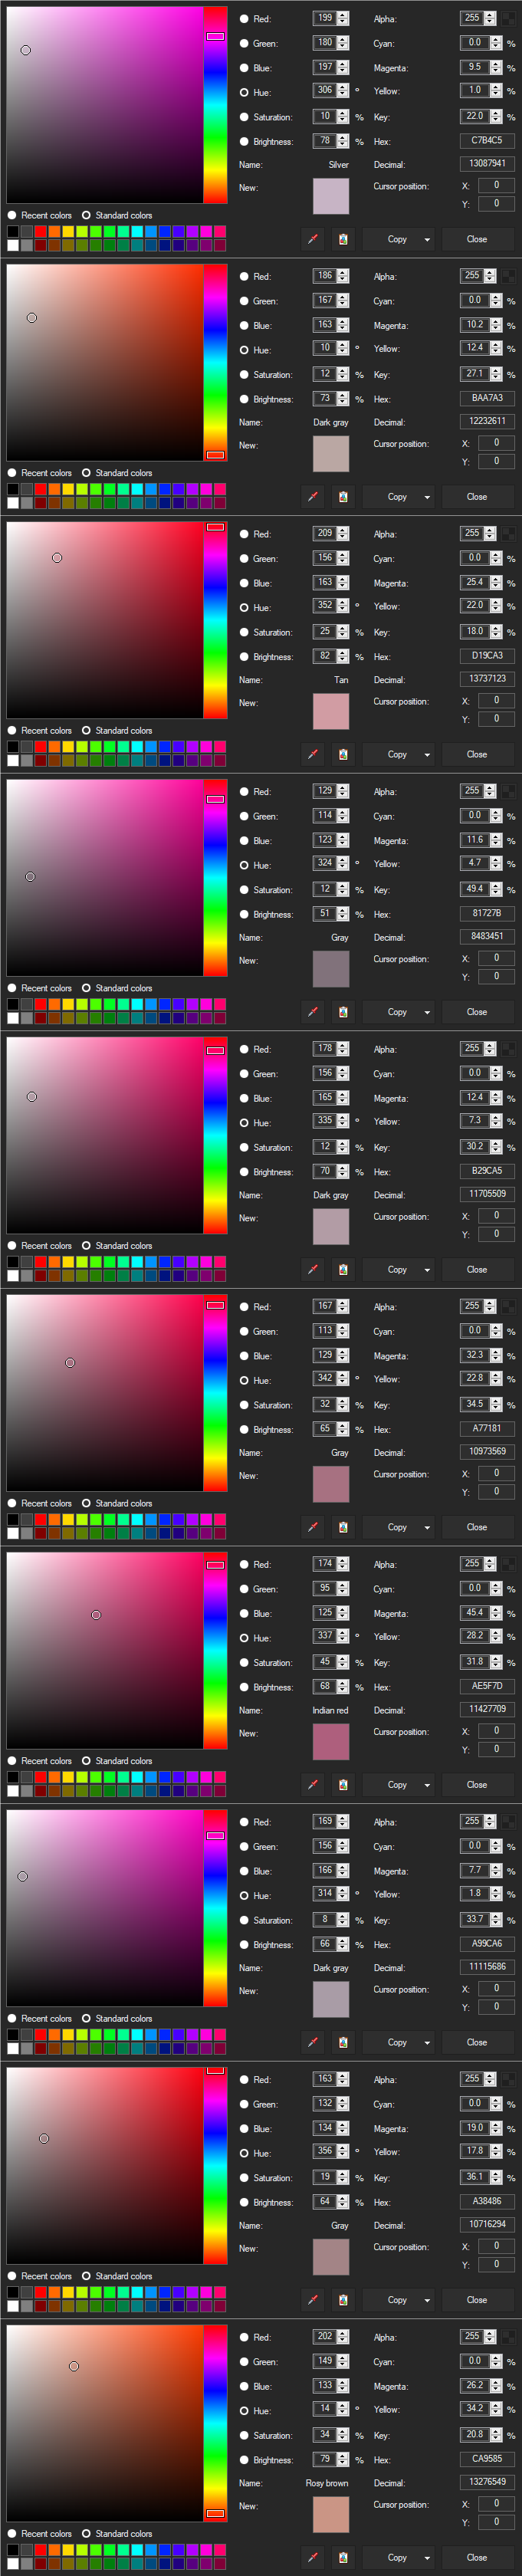Viewport: 522px width, 2576px height.
Task: Click the eyedropper icon in the D19CA3 dialog
Action: coord(313,754)
